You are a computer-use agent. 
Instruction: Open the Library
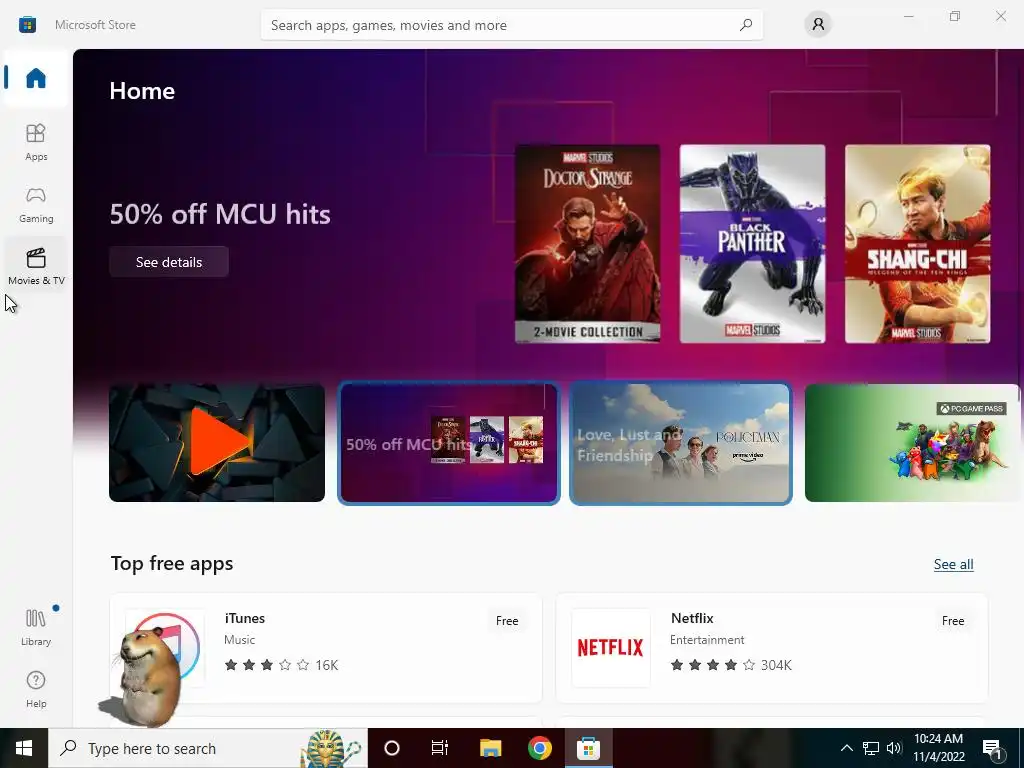[36, 627]
